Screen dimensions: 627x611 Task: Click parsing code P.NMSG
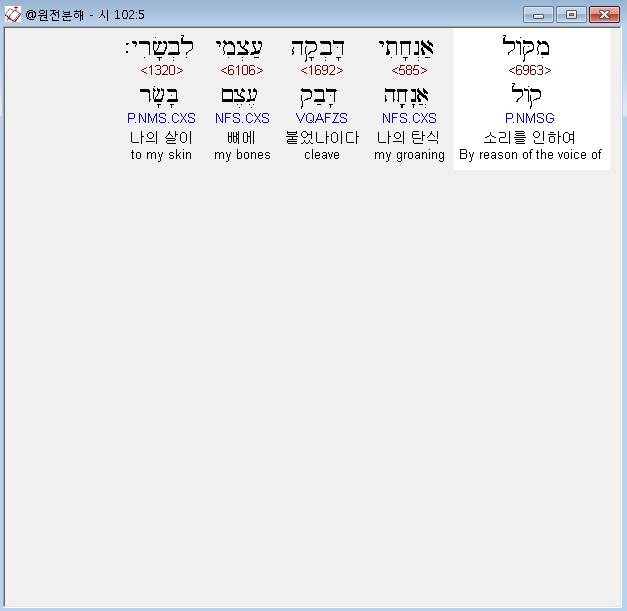[530, 118]
